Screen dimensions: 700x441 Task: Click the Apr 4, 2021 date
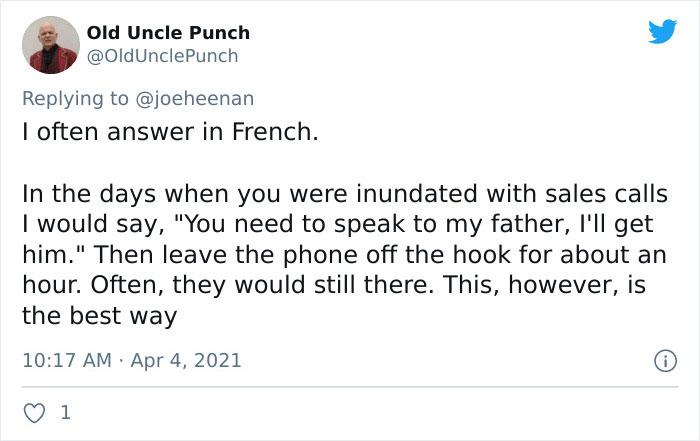pyautogui.click(x=184, y=360)
